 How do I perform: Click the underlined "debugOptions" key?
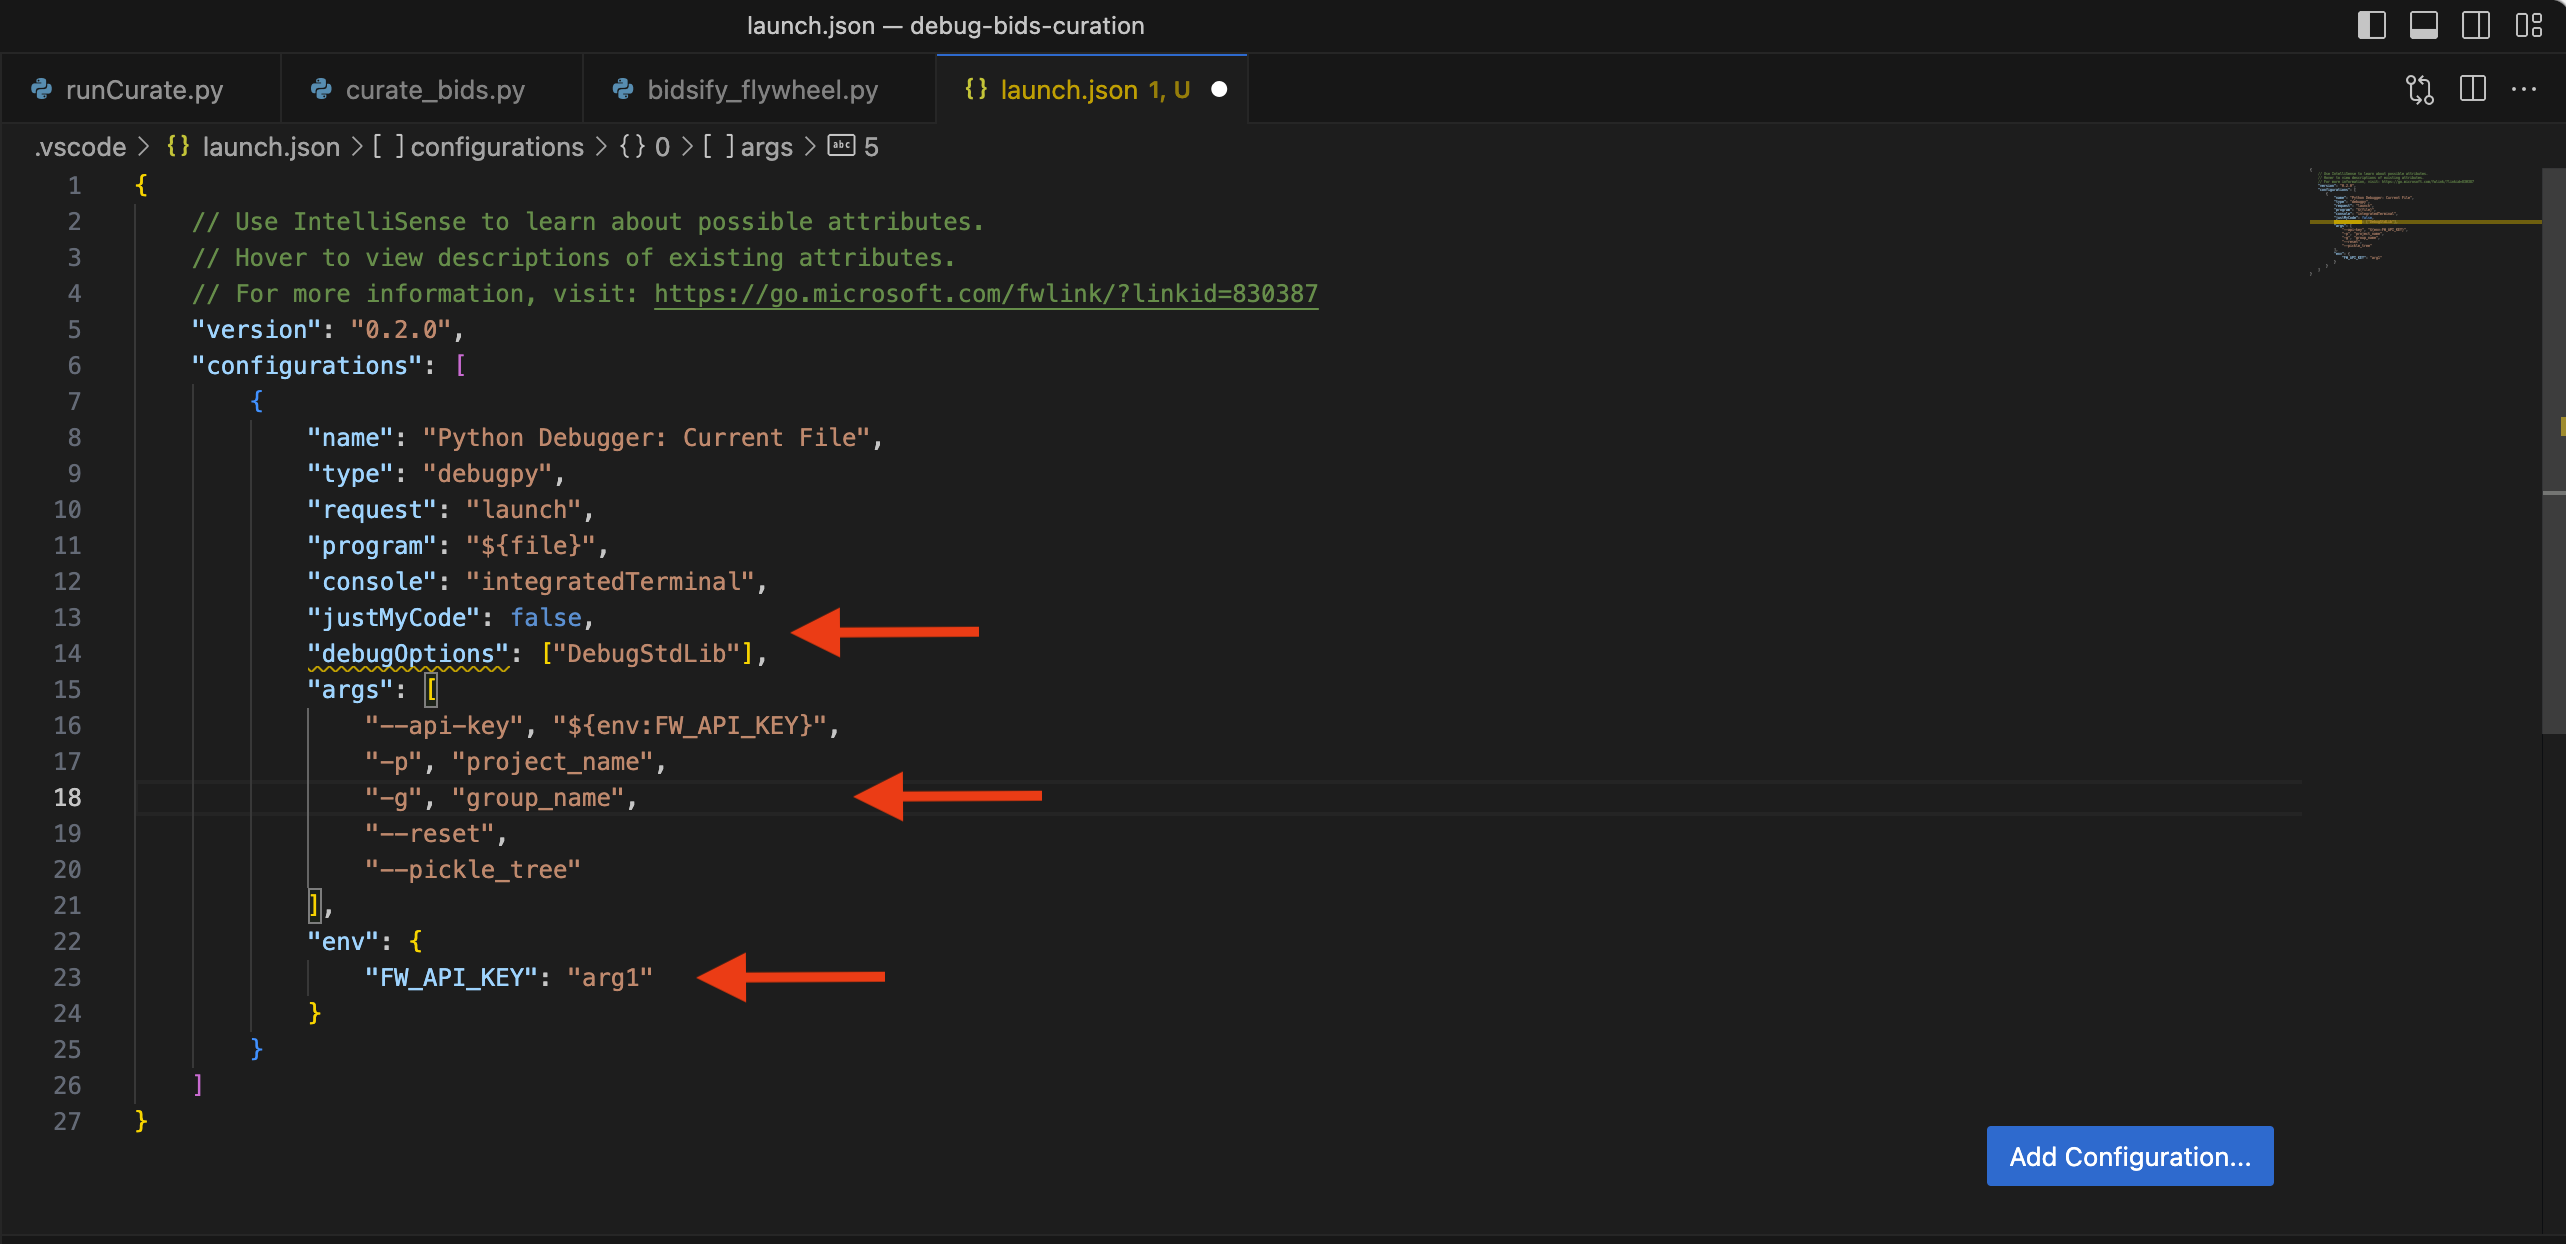tap(408, 653)
